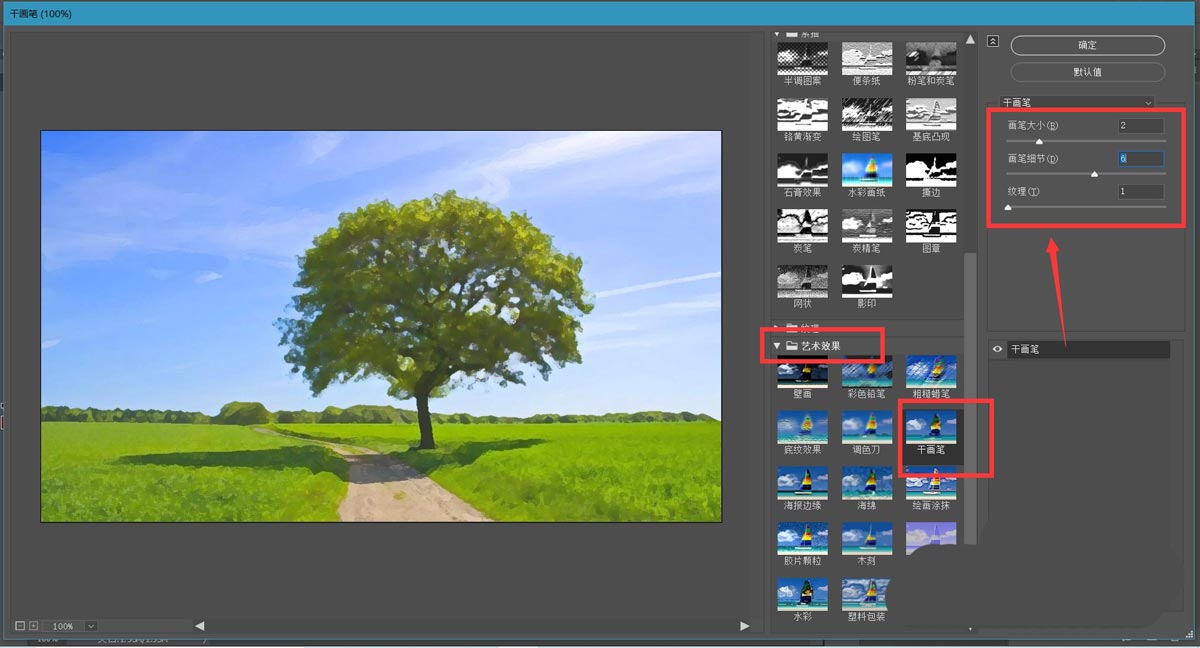Pick the 木刻 (Cutout) filter thumbnail
Screen dimensions: 1200x648
866,538
